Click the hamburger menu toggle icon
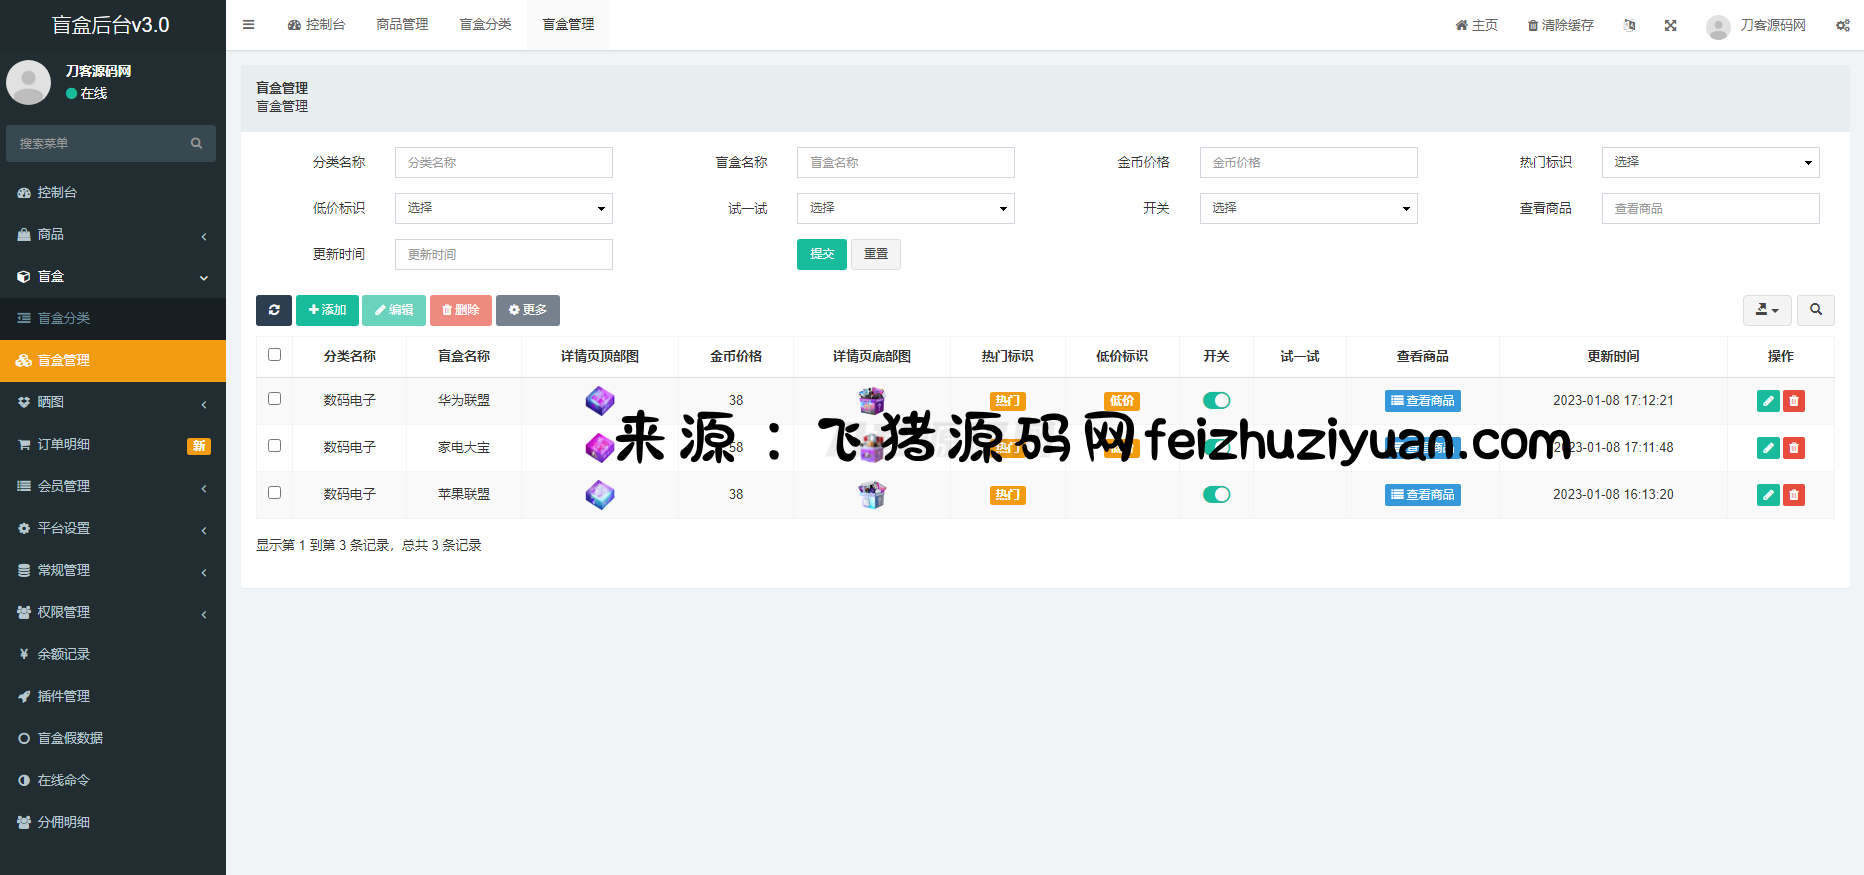This screenshot has width=1864, height=875. click(249, 25)
